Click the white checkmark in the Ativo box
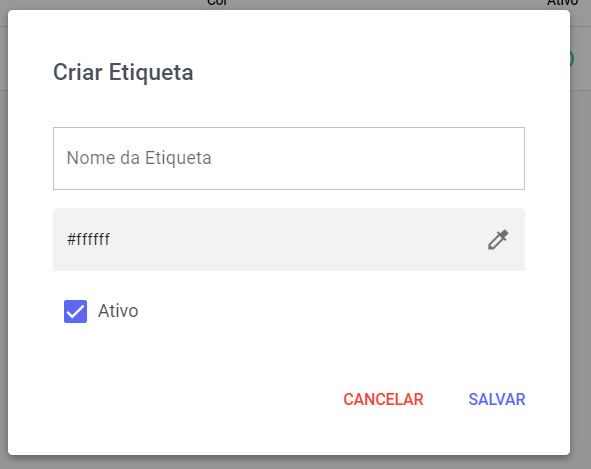This screenshot has width=591, height=469. [75, 312]
